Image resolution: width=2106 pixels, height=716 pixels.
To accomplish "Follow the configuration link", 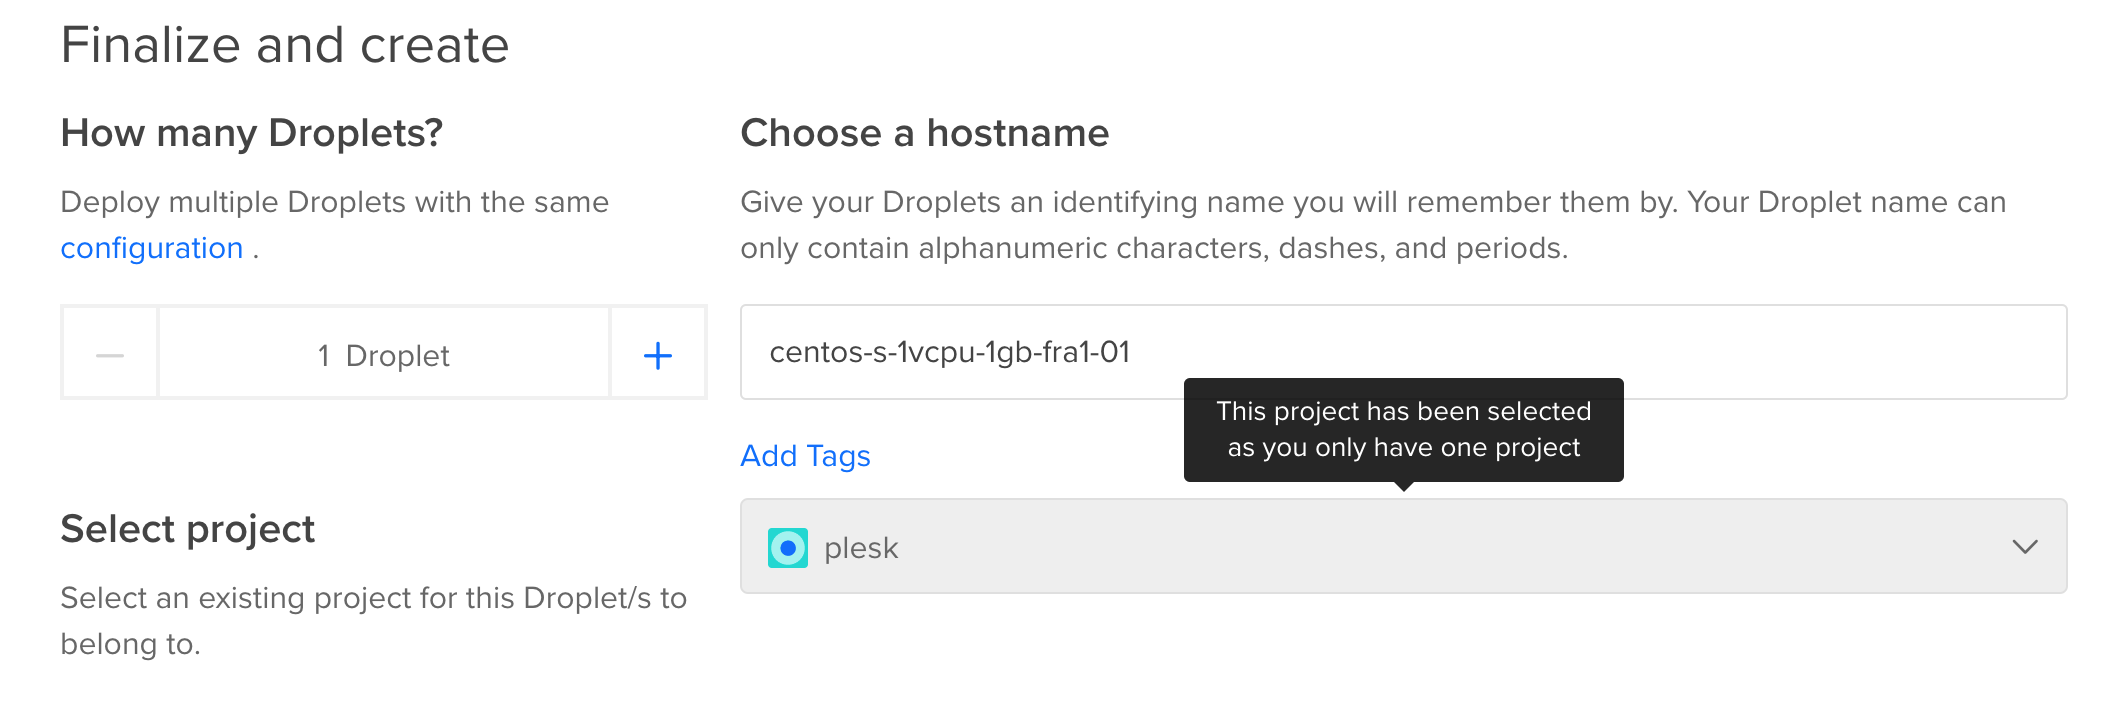I will (152, 248).
